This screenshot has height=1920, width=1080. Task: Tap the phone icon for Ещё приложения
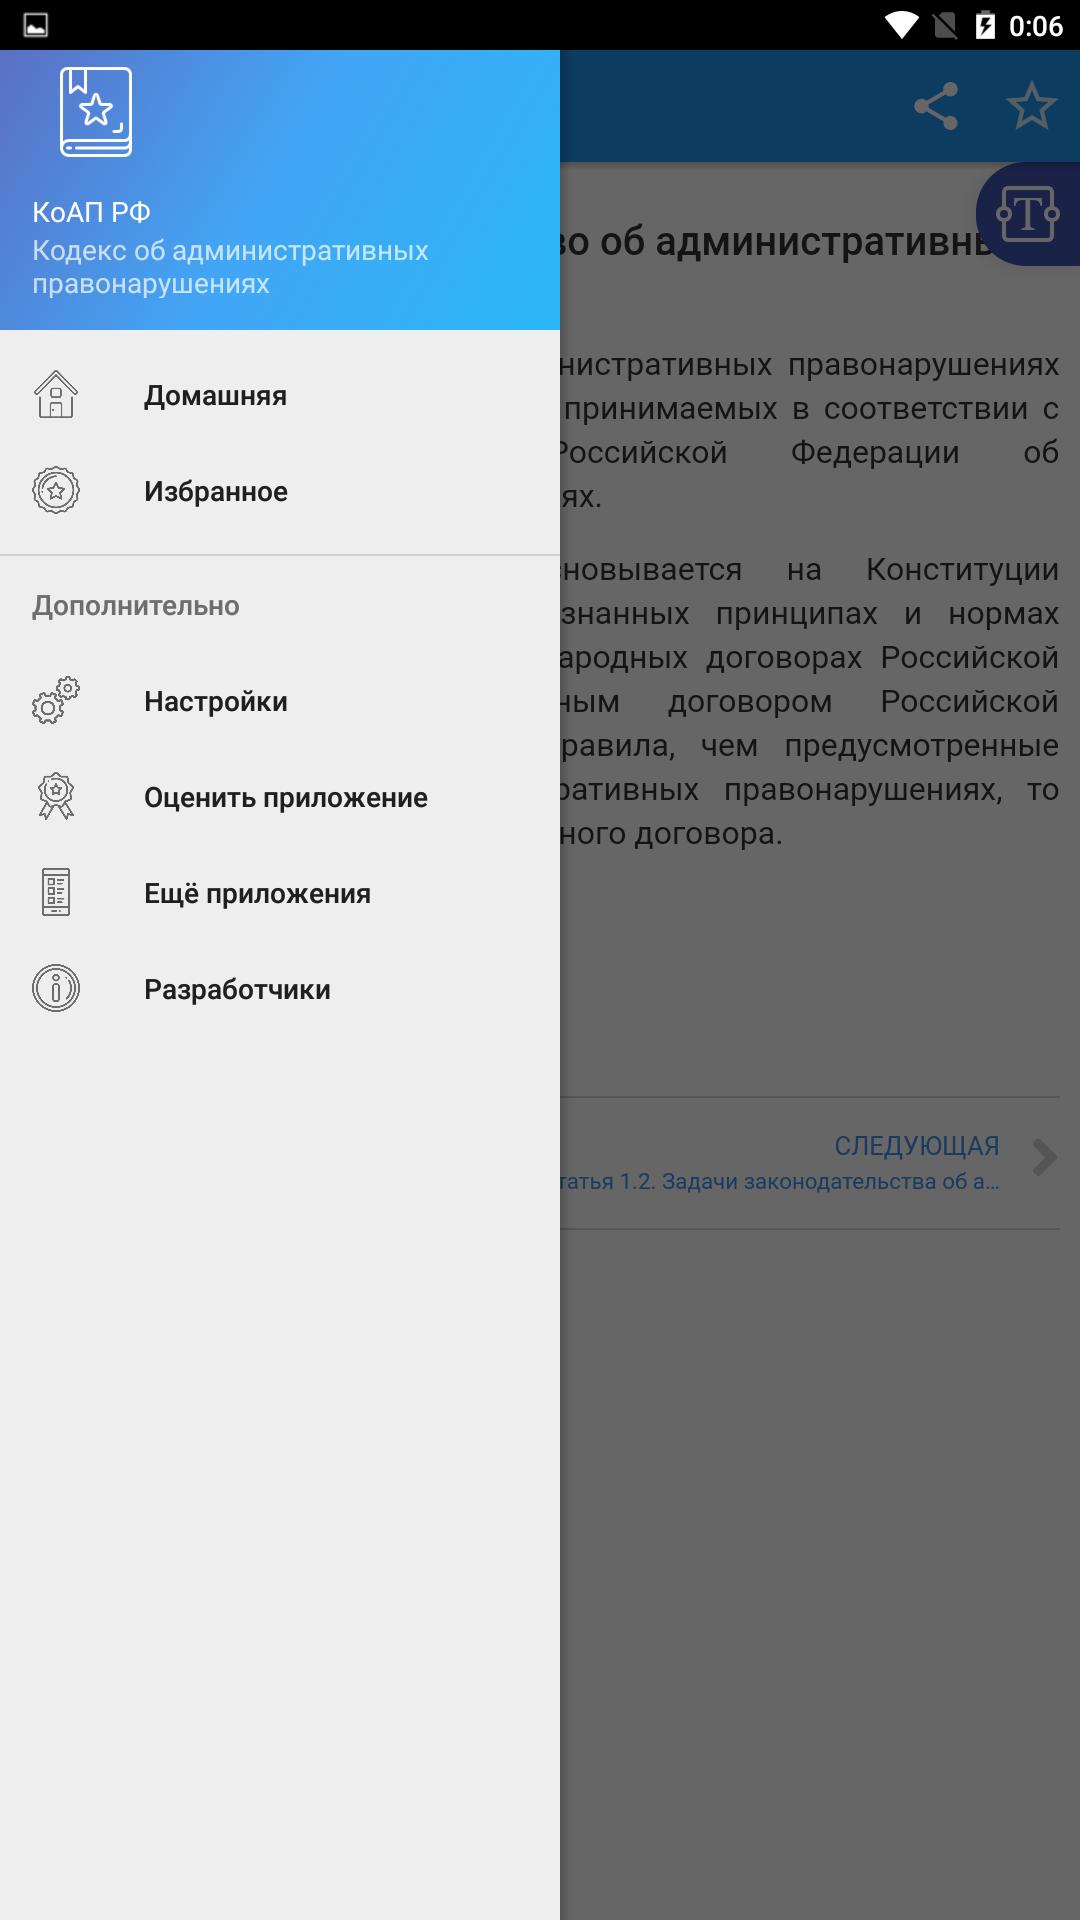point(56,892)
